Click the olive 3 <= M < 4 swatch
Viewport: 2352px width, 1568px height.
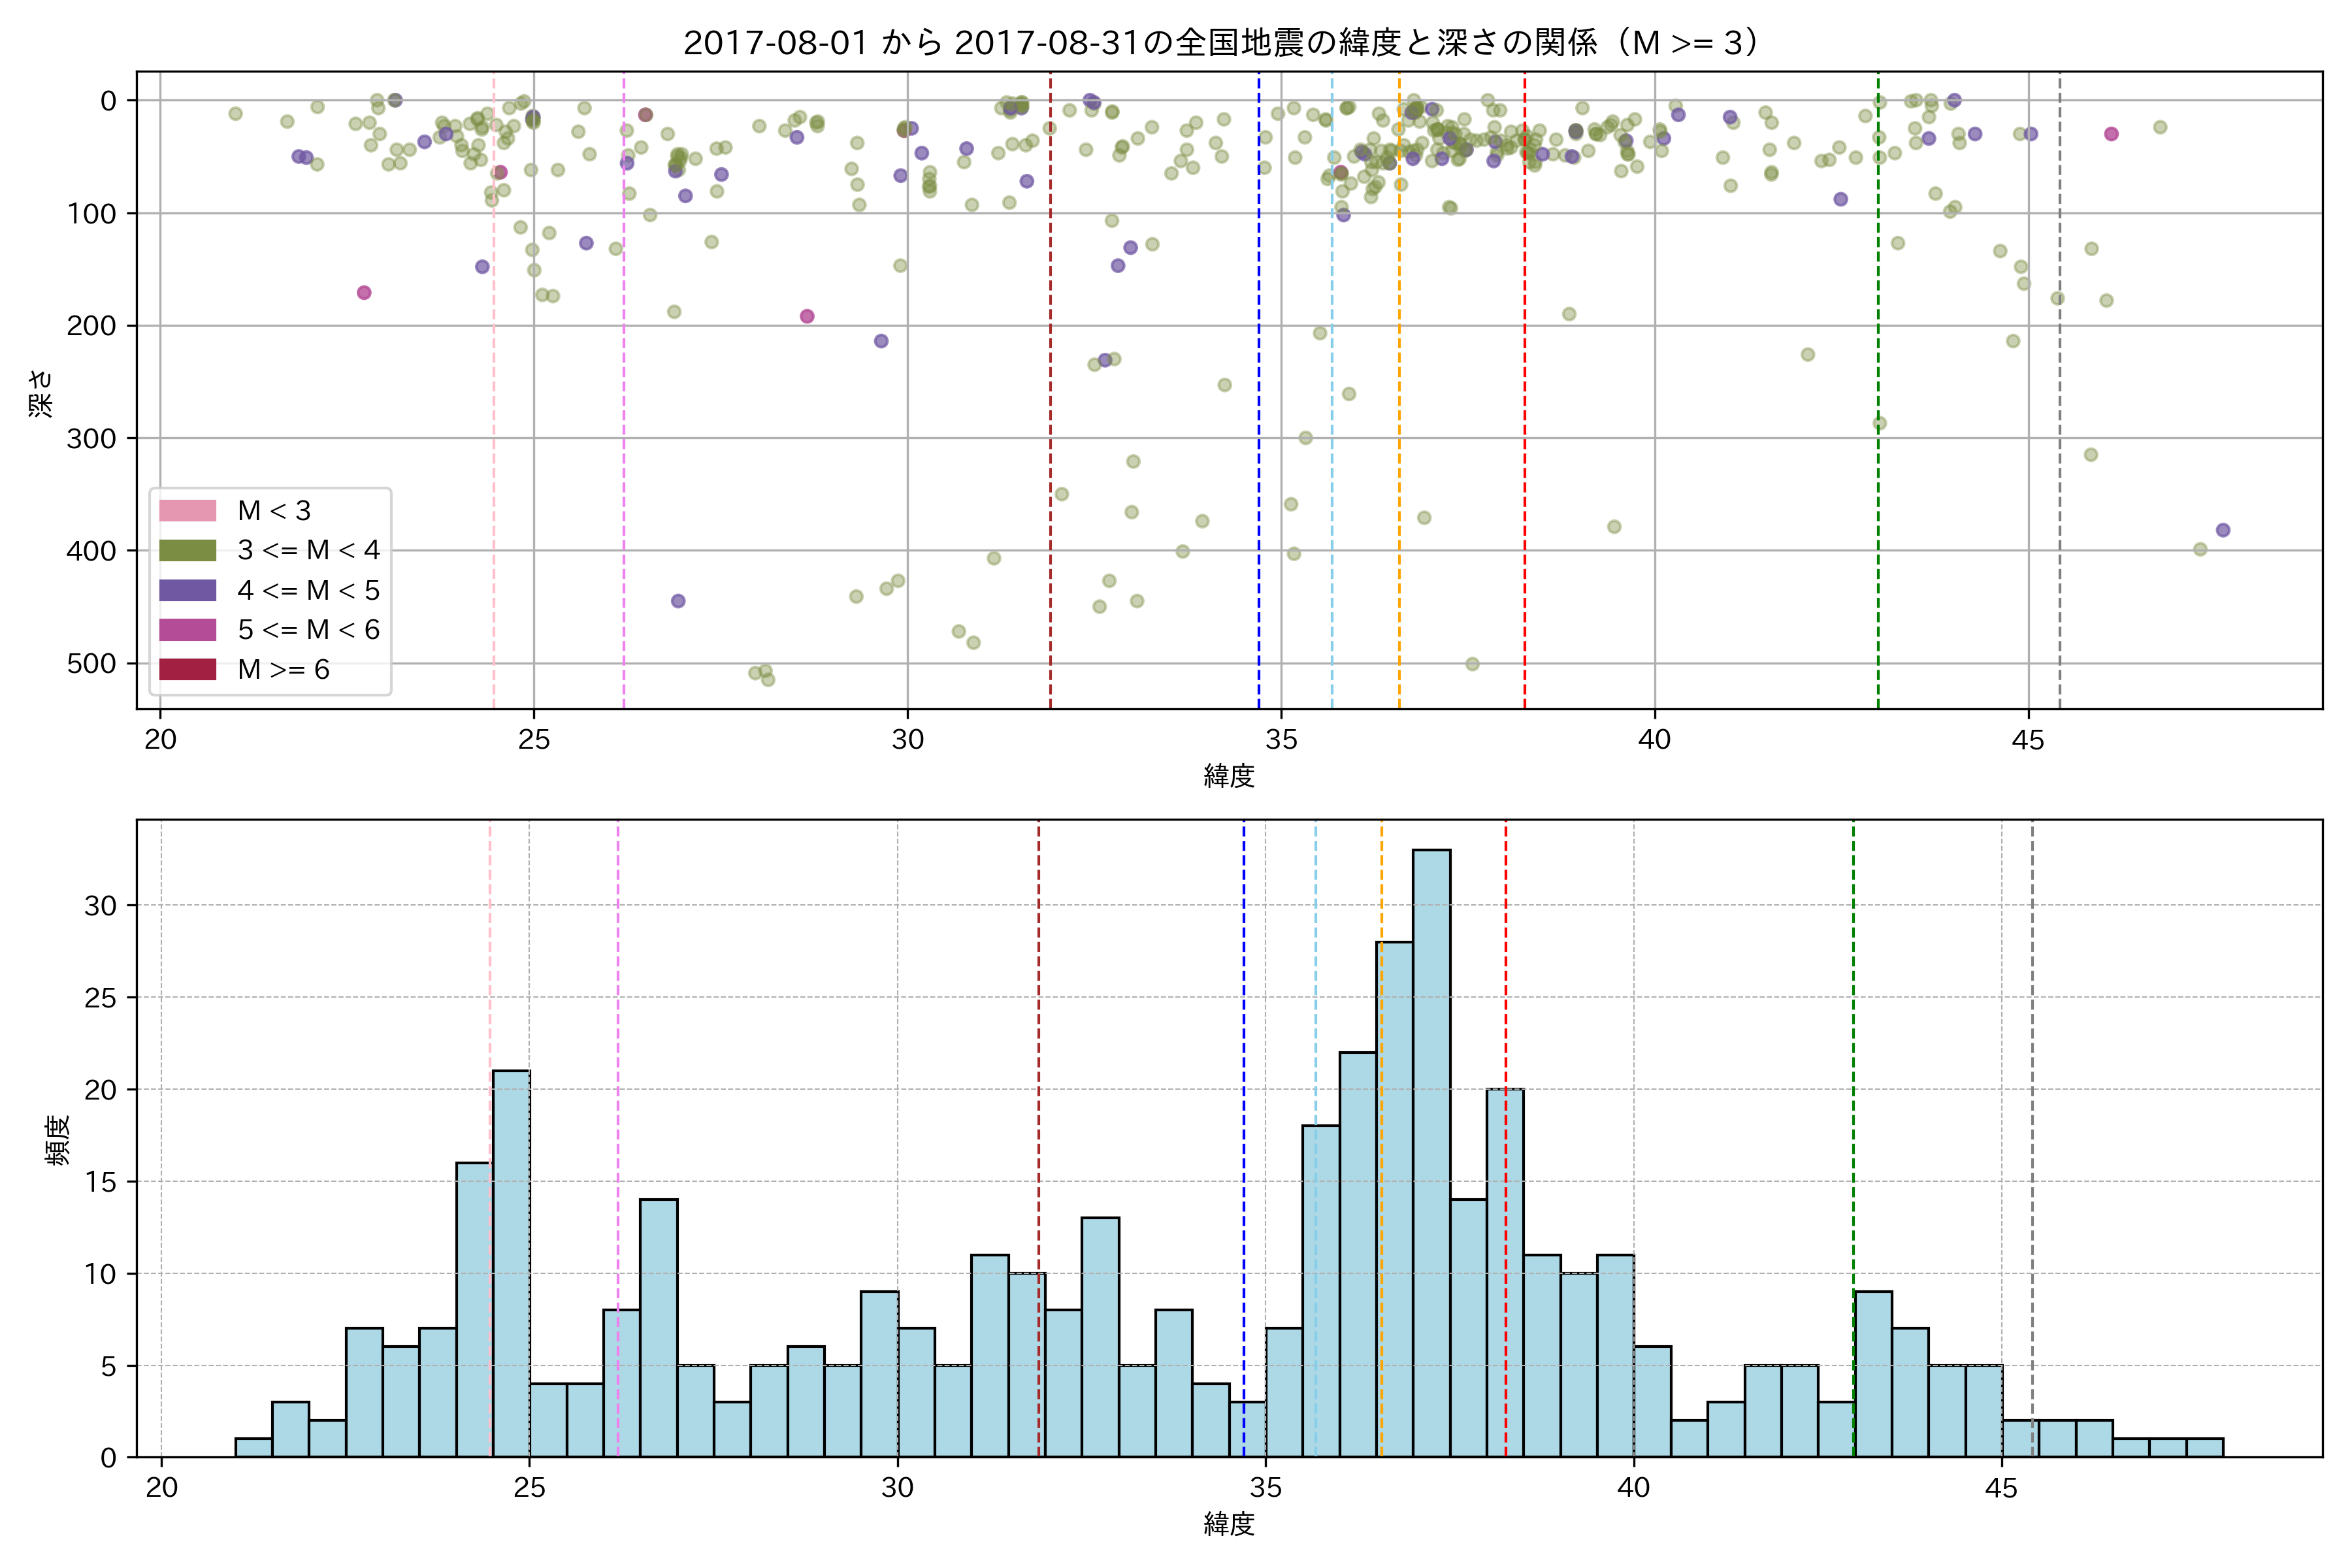pyautogui.click(x=187, y=550)
